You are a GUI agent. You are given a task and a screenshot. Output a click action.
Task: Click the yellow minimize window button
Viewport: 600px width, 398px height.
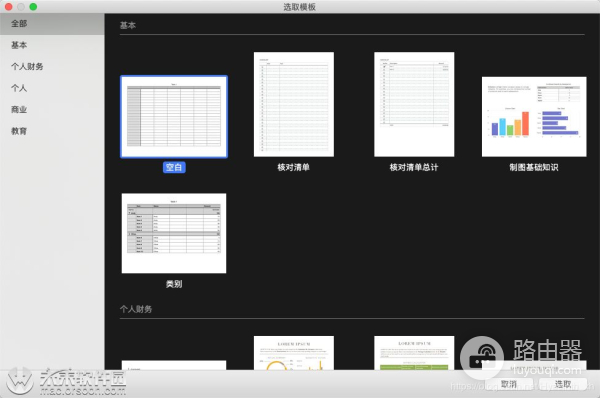tap(21, 7)
